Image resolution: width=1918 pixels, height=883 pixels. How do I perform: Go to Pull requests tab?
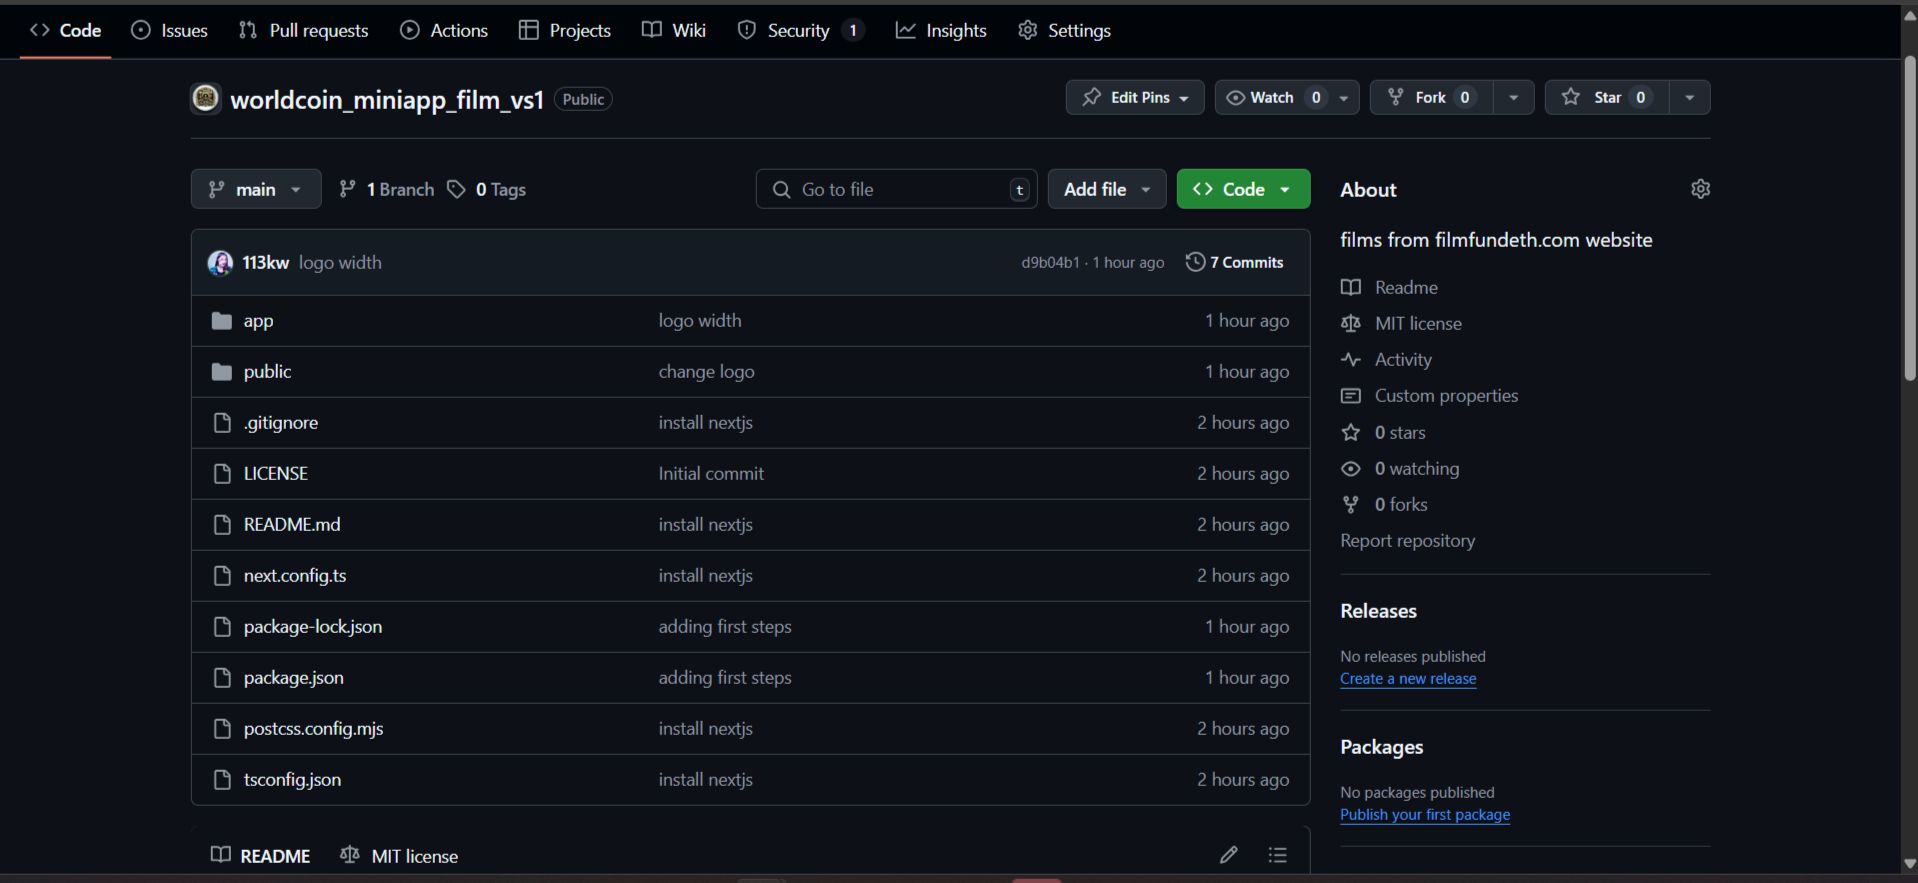point(304,30)
